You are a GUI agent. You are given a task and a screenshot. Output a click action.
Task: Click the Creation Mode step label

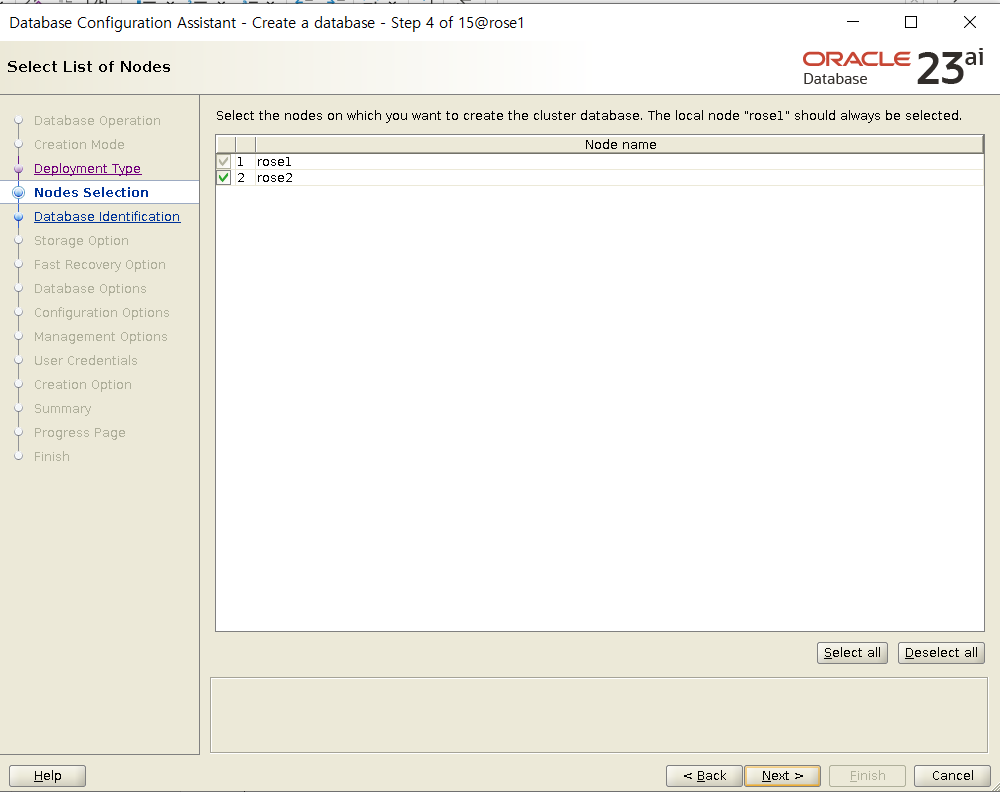point(79,145)
